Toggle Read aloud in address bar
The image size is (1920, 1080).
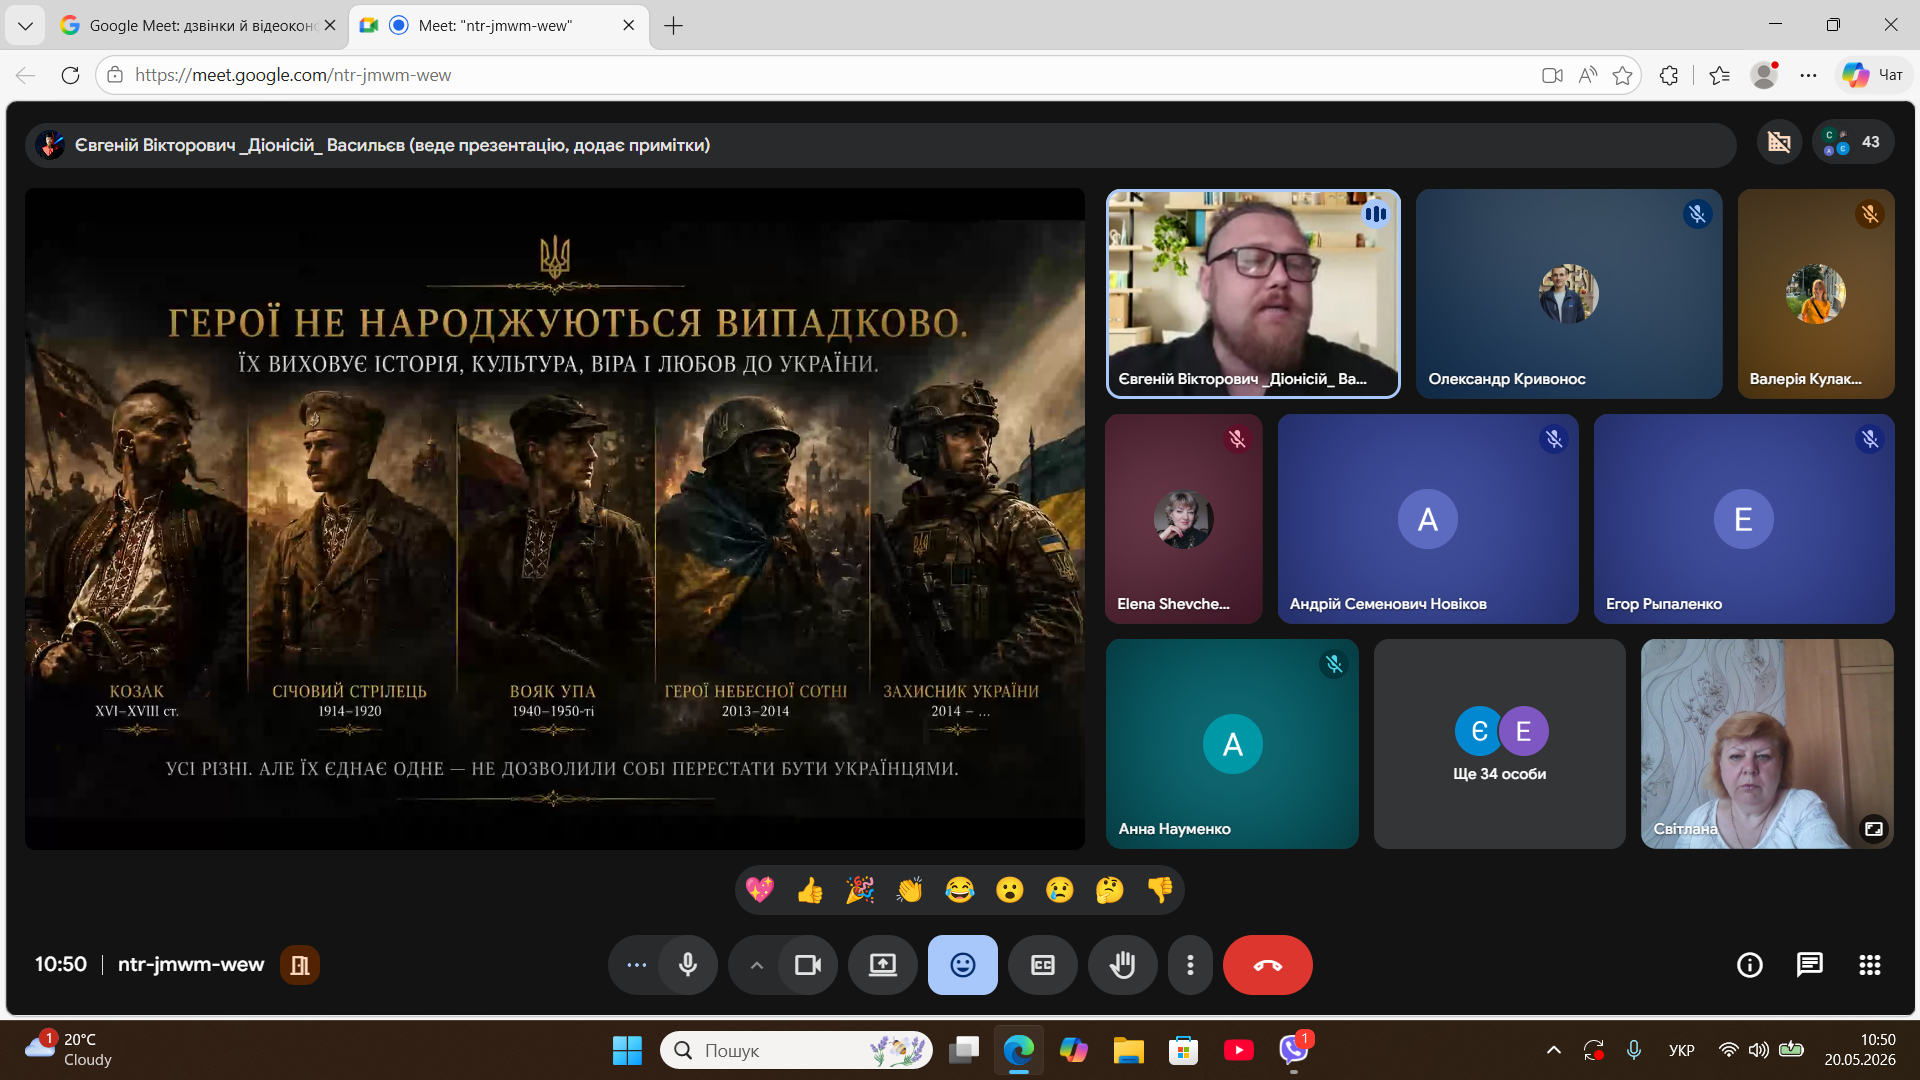[x=1588, y=75]
